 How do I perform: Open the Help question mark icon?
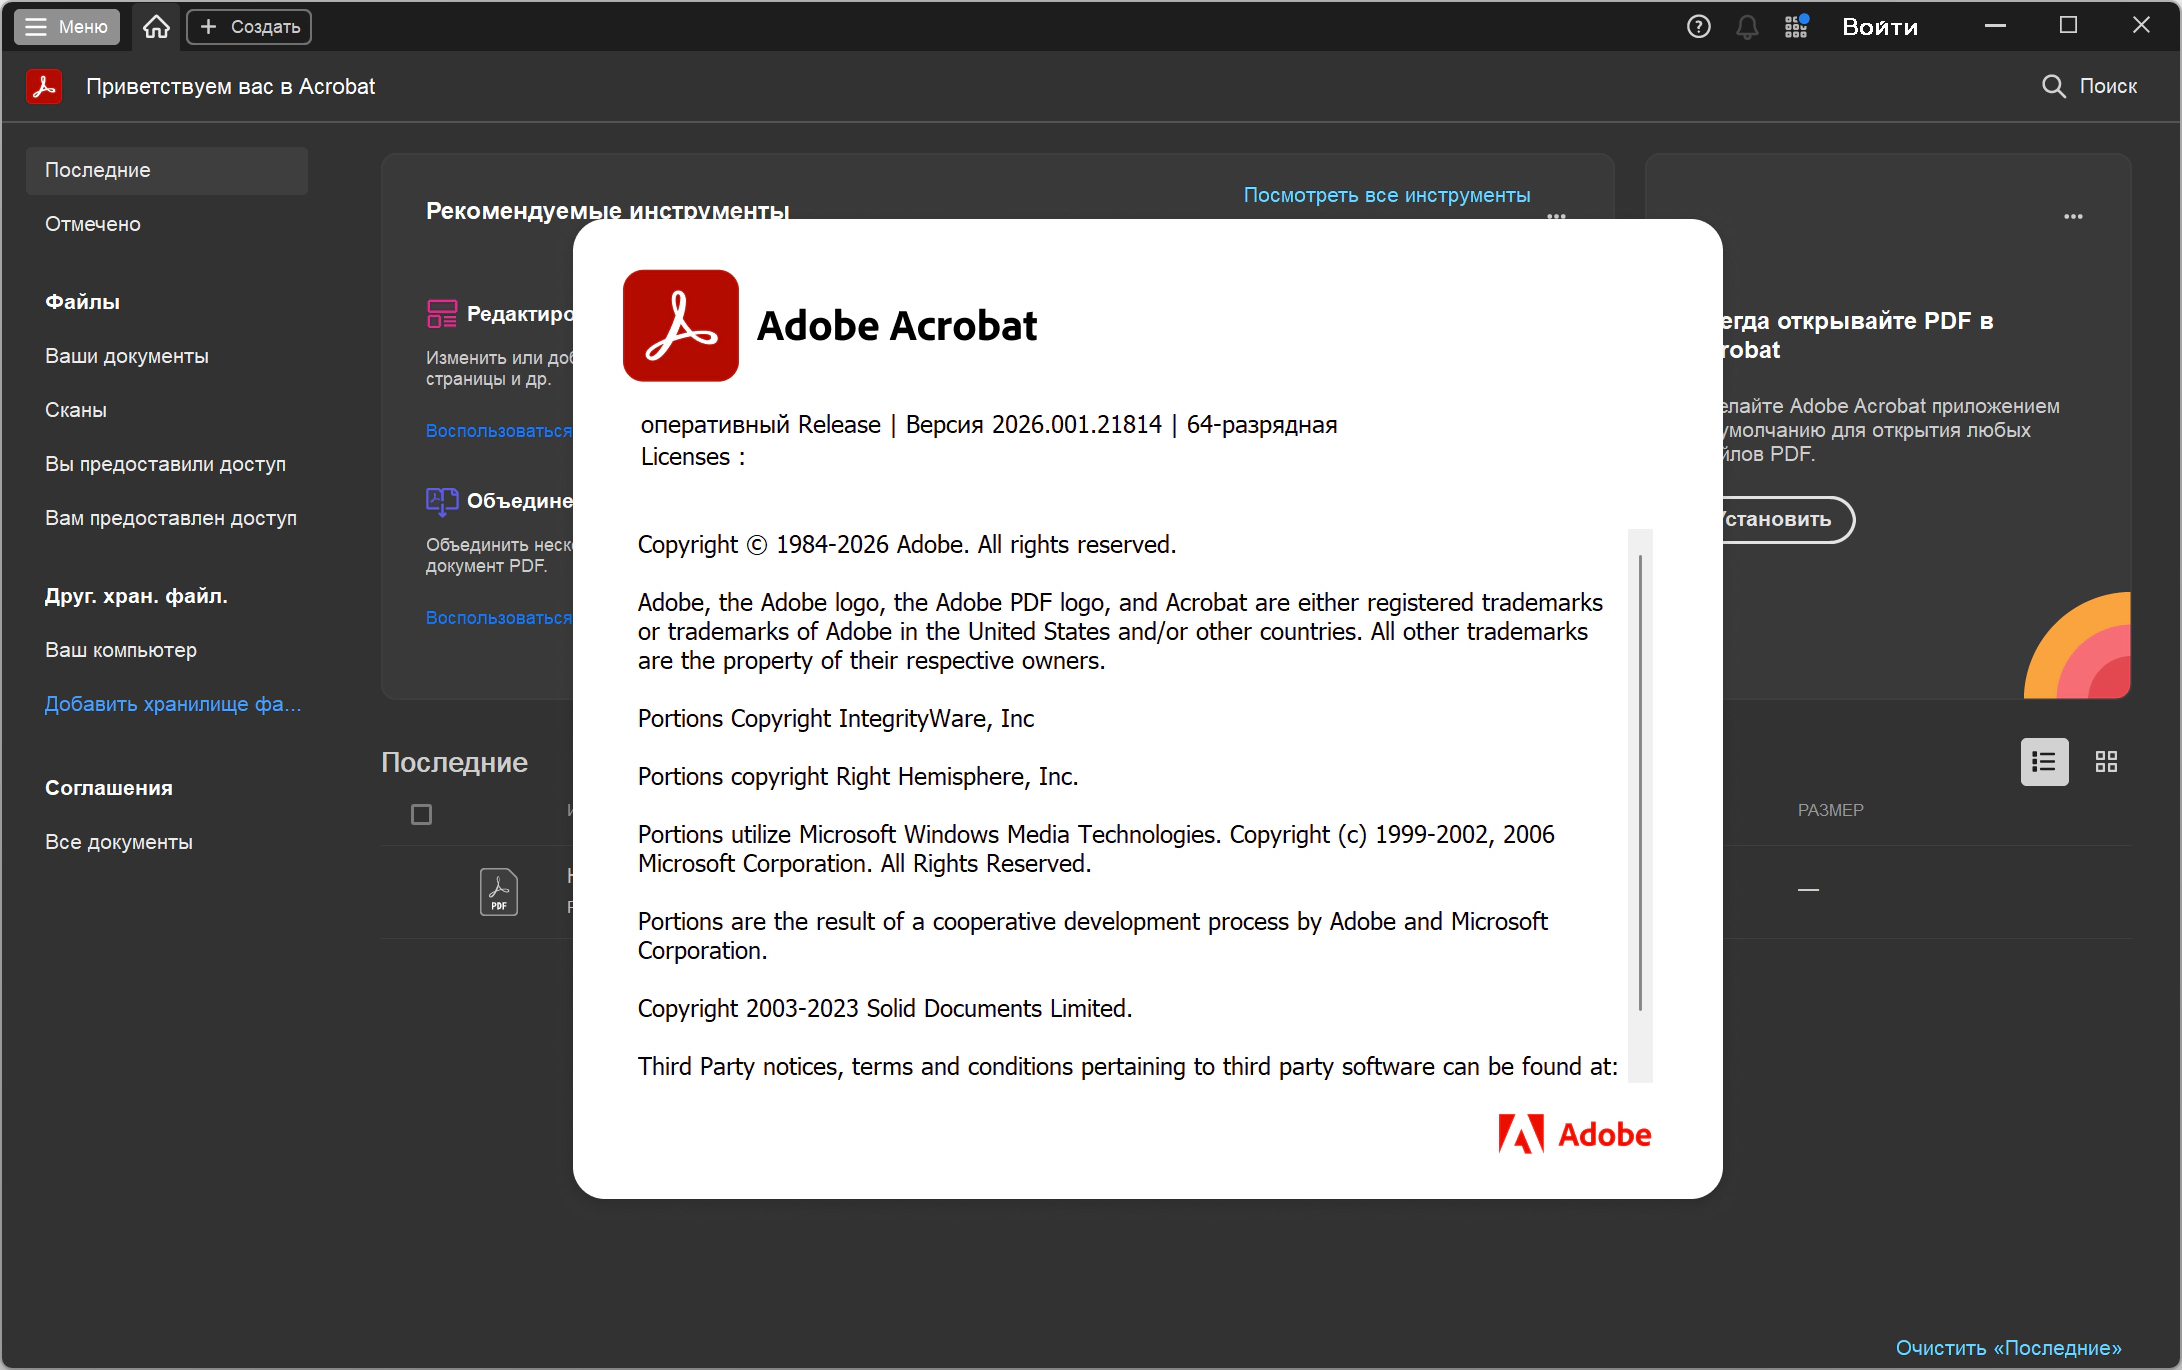click(x=1698, y=27)
